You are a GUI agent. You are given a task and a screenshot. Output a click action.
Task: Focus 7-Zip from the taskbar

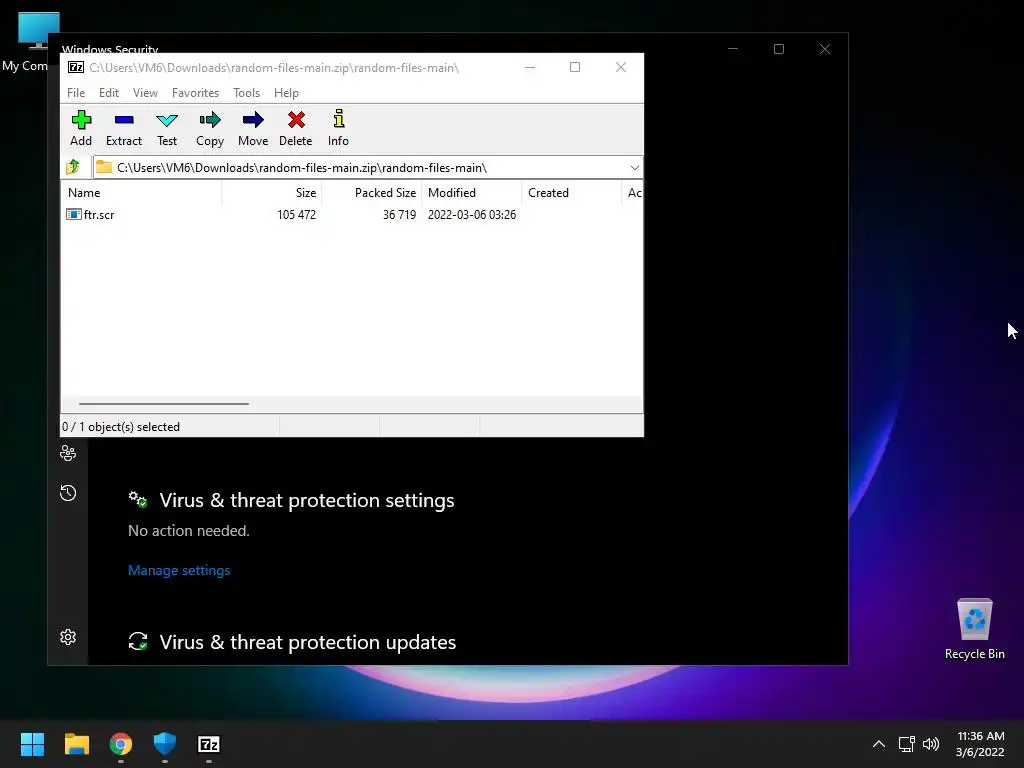[209, 744]
